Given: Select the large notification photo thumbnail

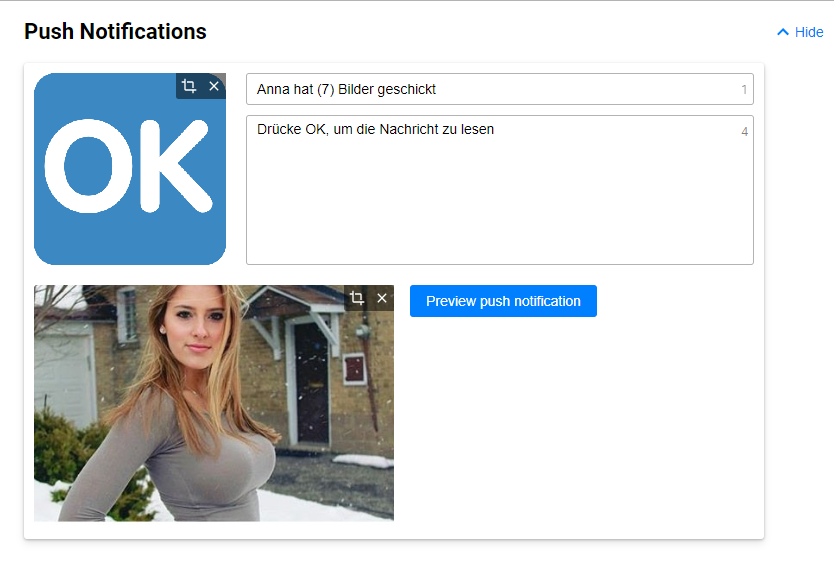Looking at the screenshot, I should [x=214, y=403].
